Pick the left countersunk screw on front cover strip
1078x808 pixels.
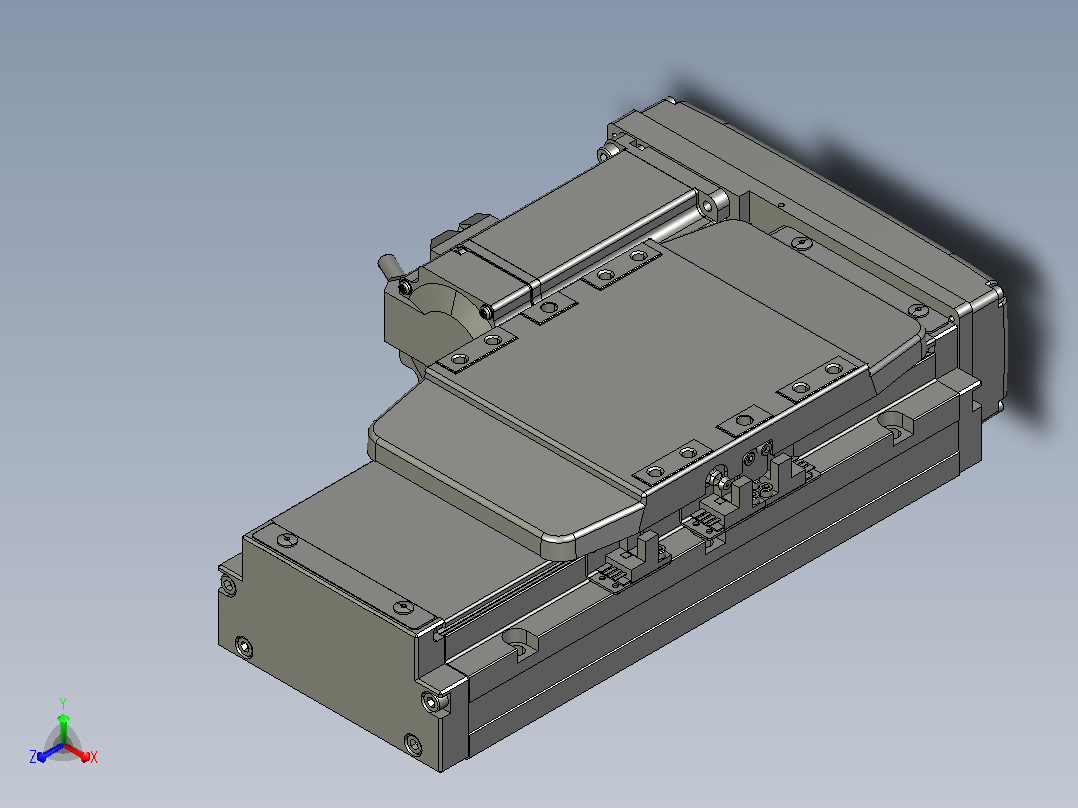(287, 539)
